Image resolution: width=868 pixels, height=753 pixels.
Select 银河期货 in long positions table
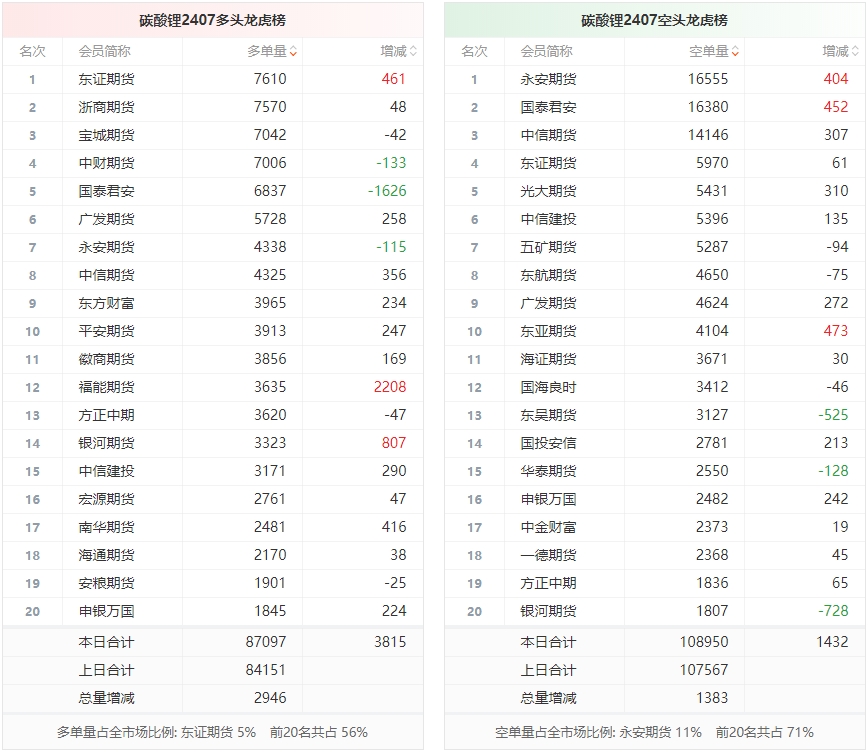point(106,443)
